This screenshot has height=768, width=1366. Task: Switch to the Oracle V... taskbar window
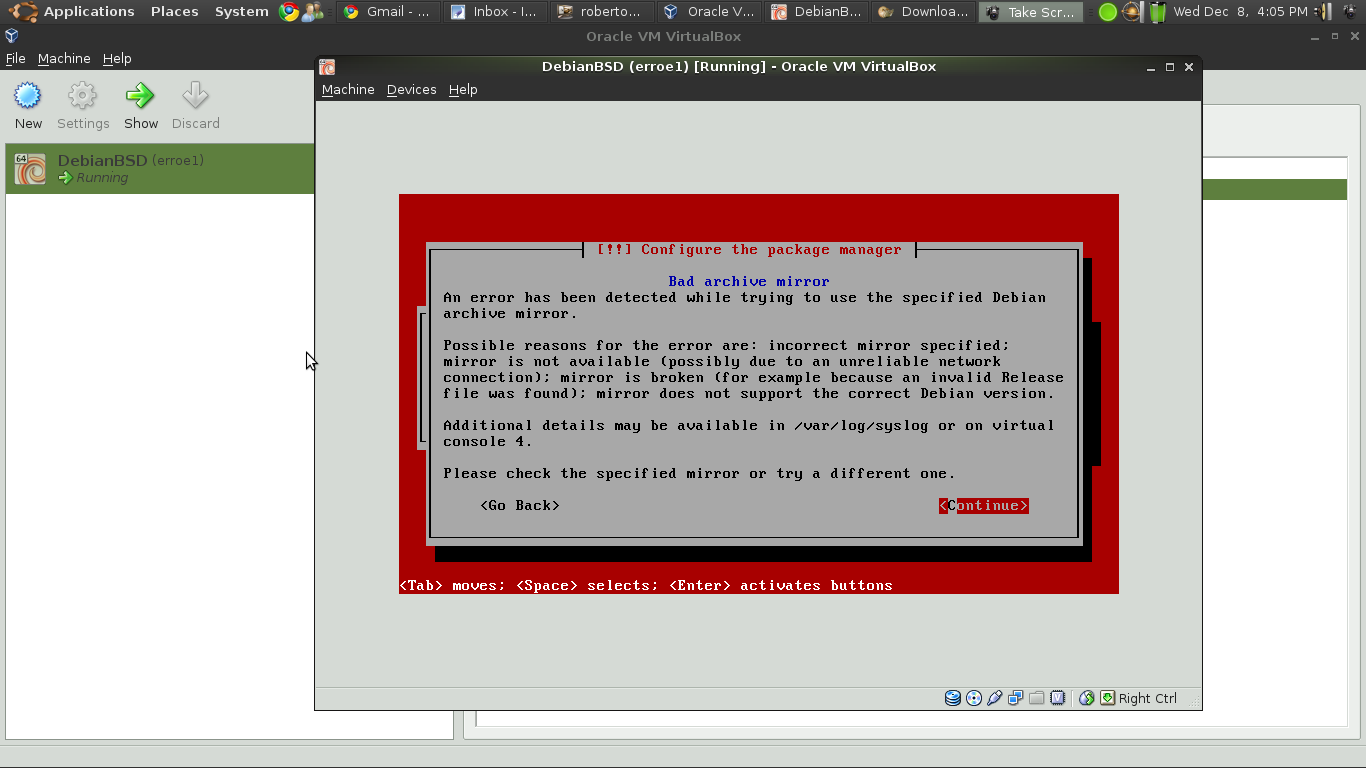click(x=709, y=12)
